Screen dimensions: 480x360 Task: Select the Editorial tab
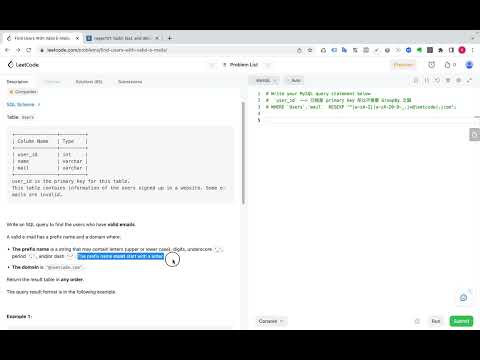click(x=52, y=82)
